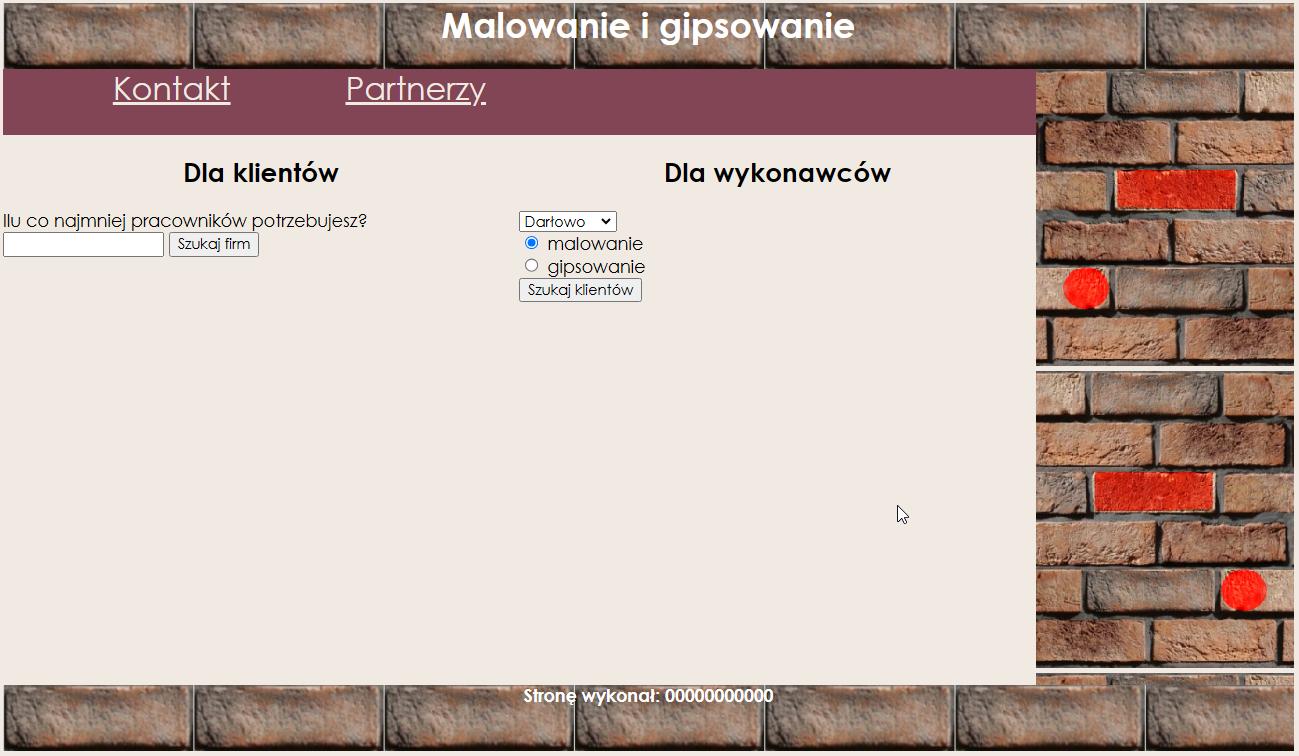Viewport: 1299px width, 756px height.
Task: Click red circle in lower wall image
Action: pos(1243,590)
